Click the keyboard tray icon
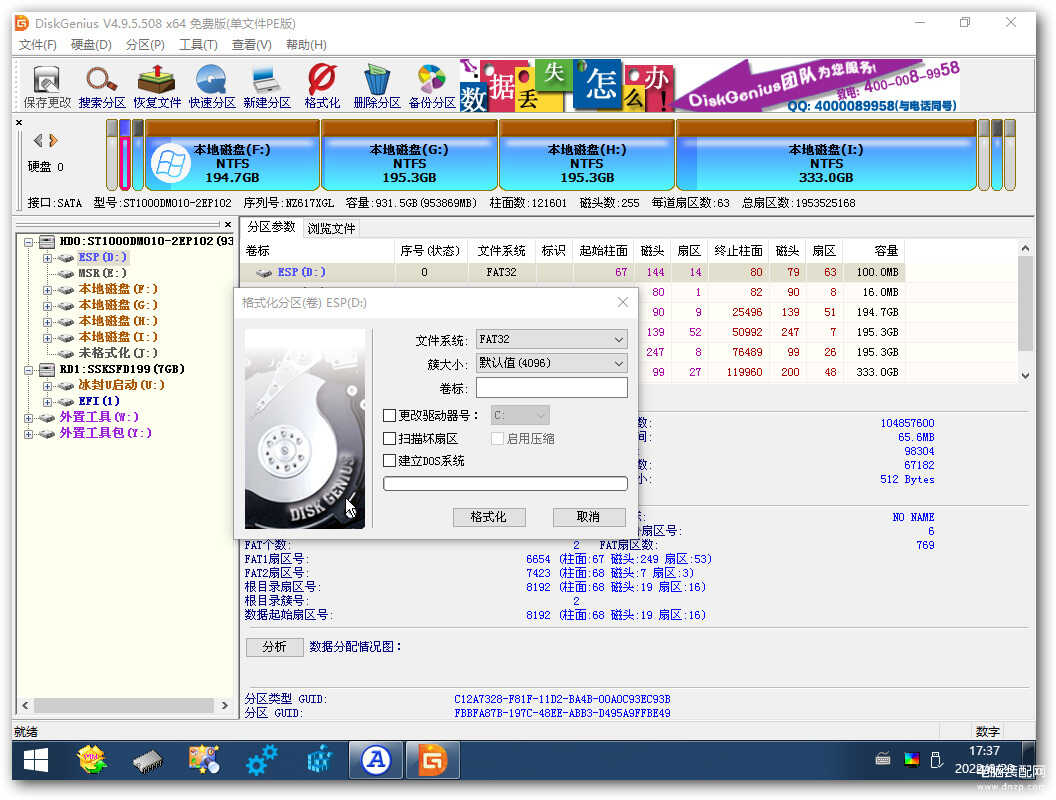The image size is (1056, 800). tap(883, 760)
